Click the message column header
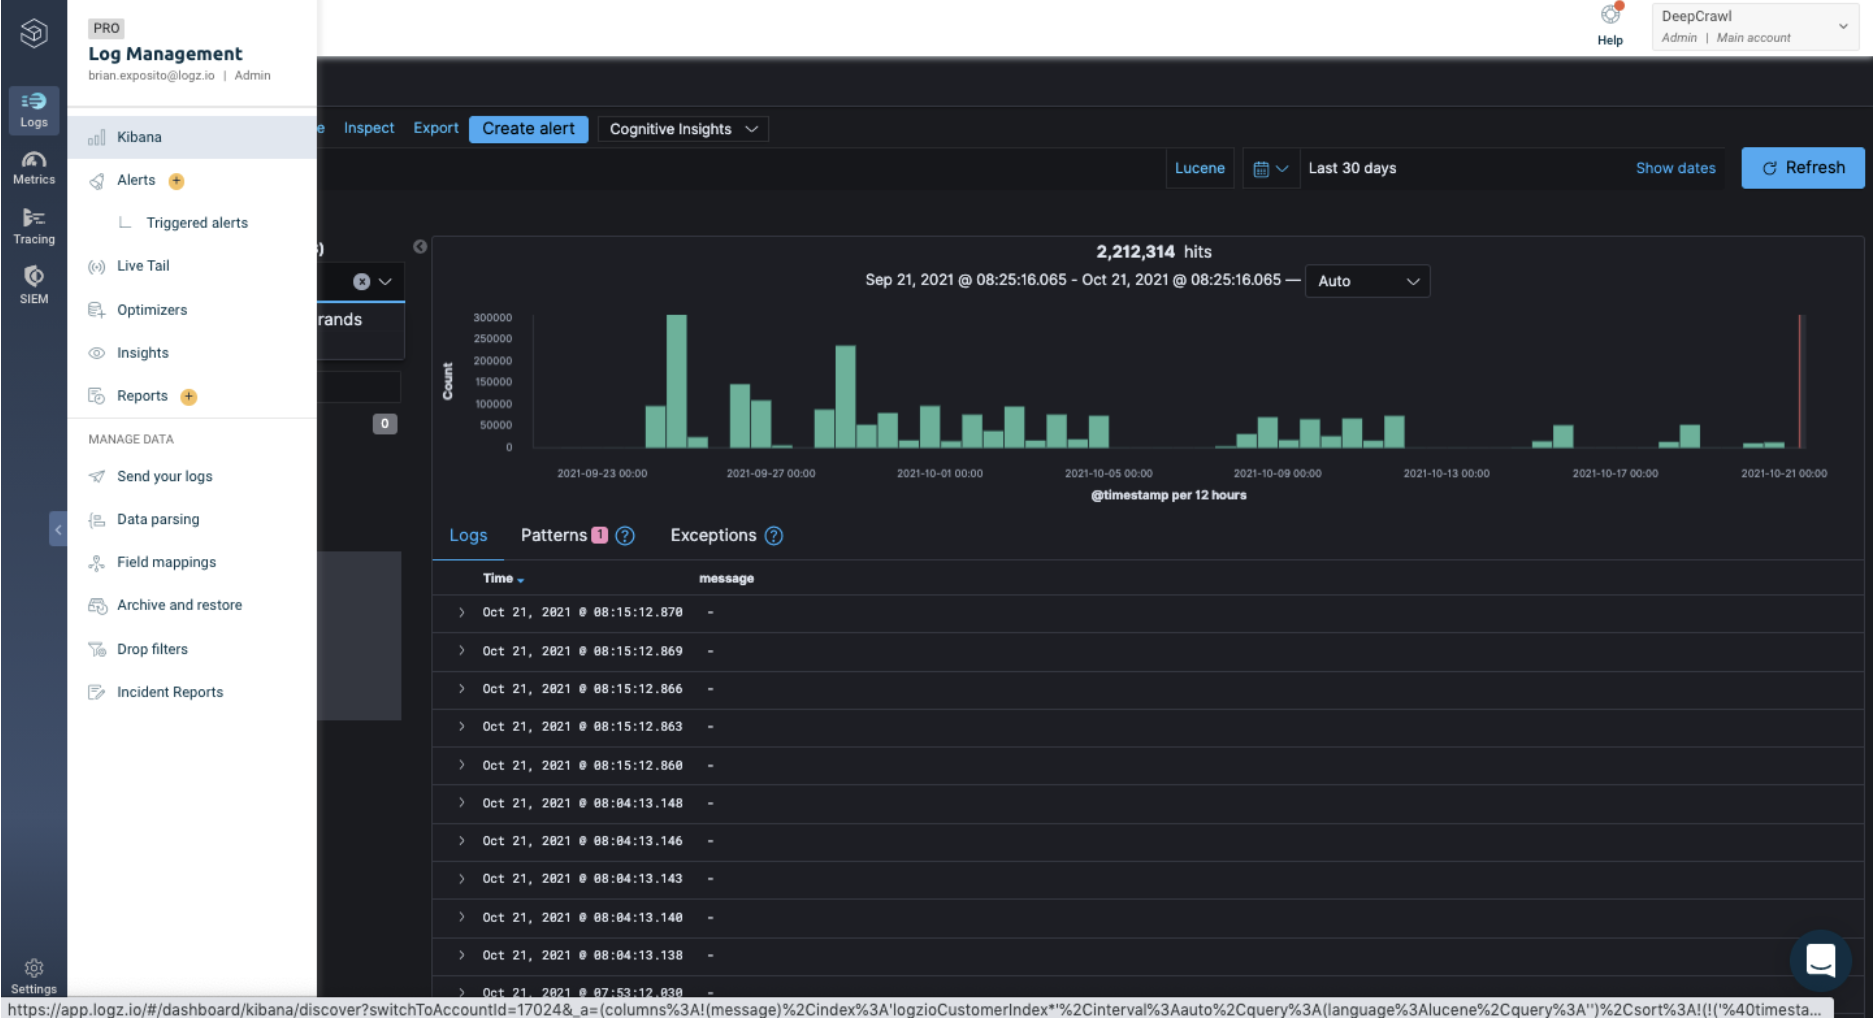Viewport: 1874px width, 1022px height. [726, 579]
